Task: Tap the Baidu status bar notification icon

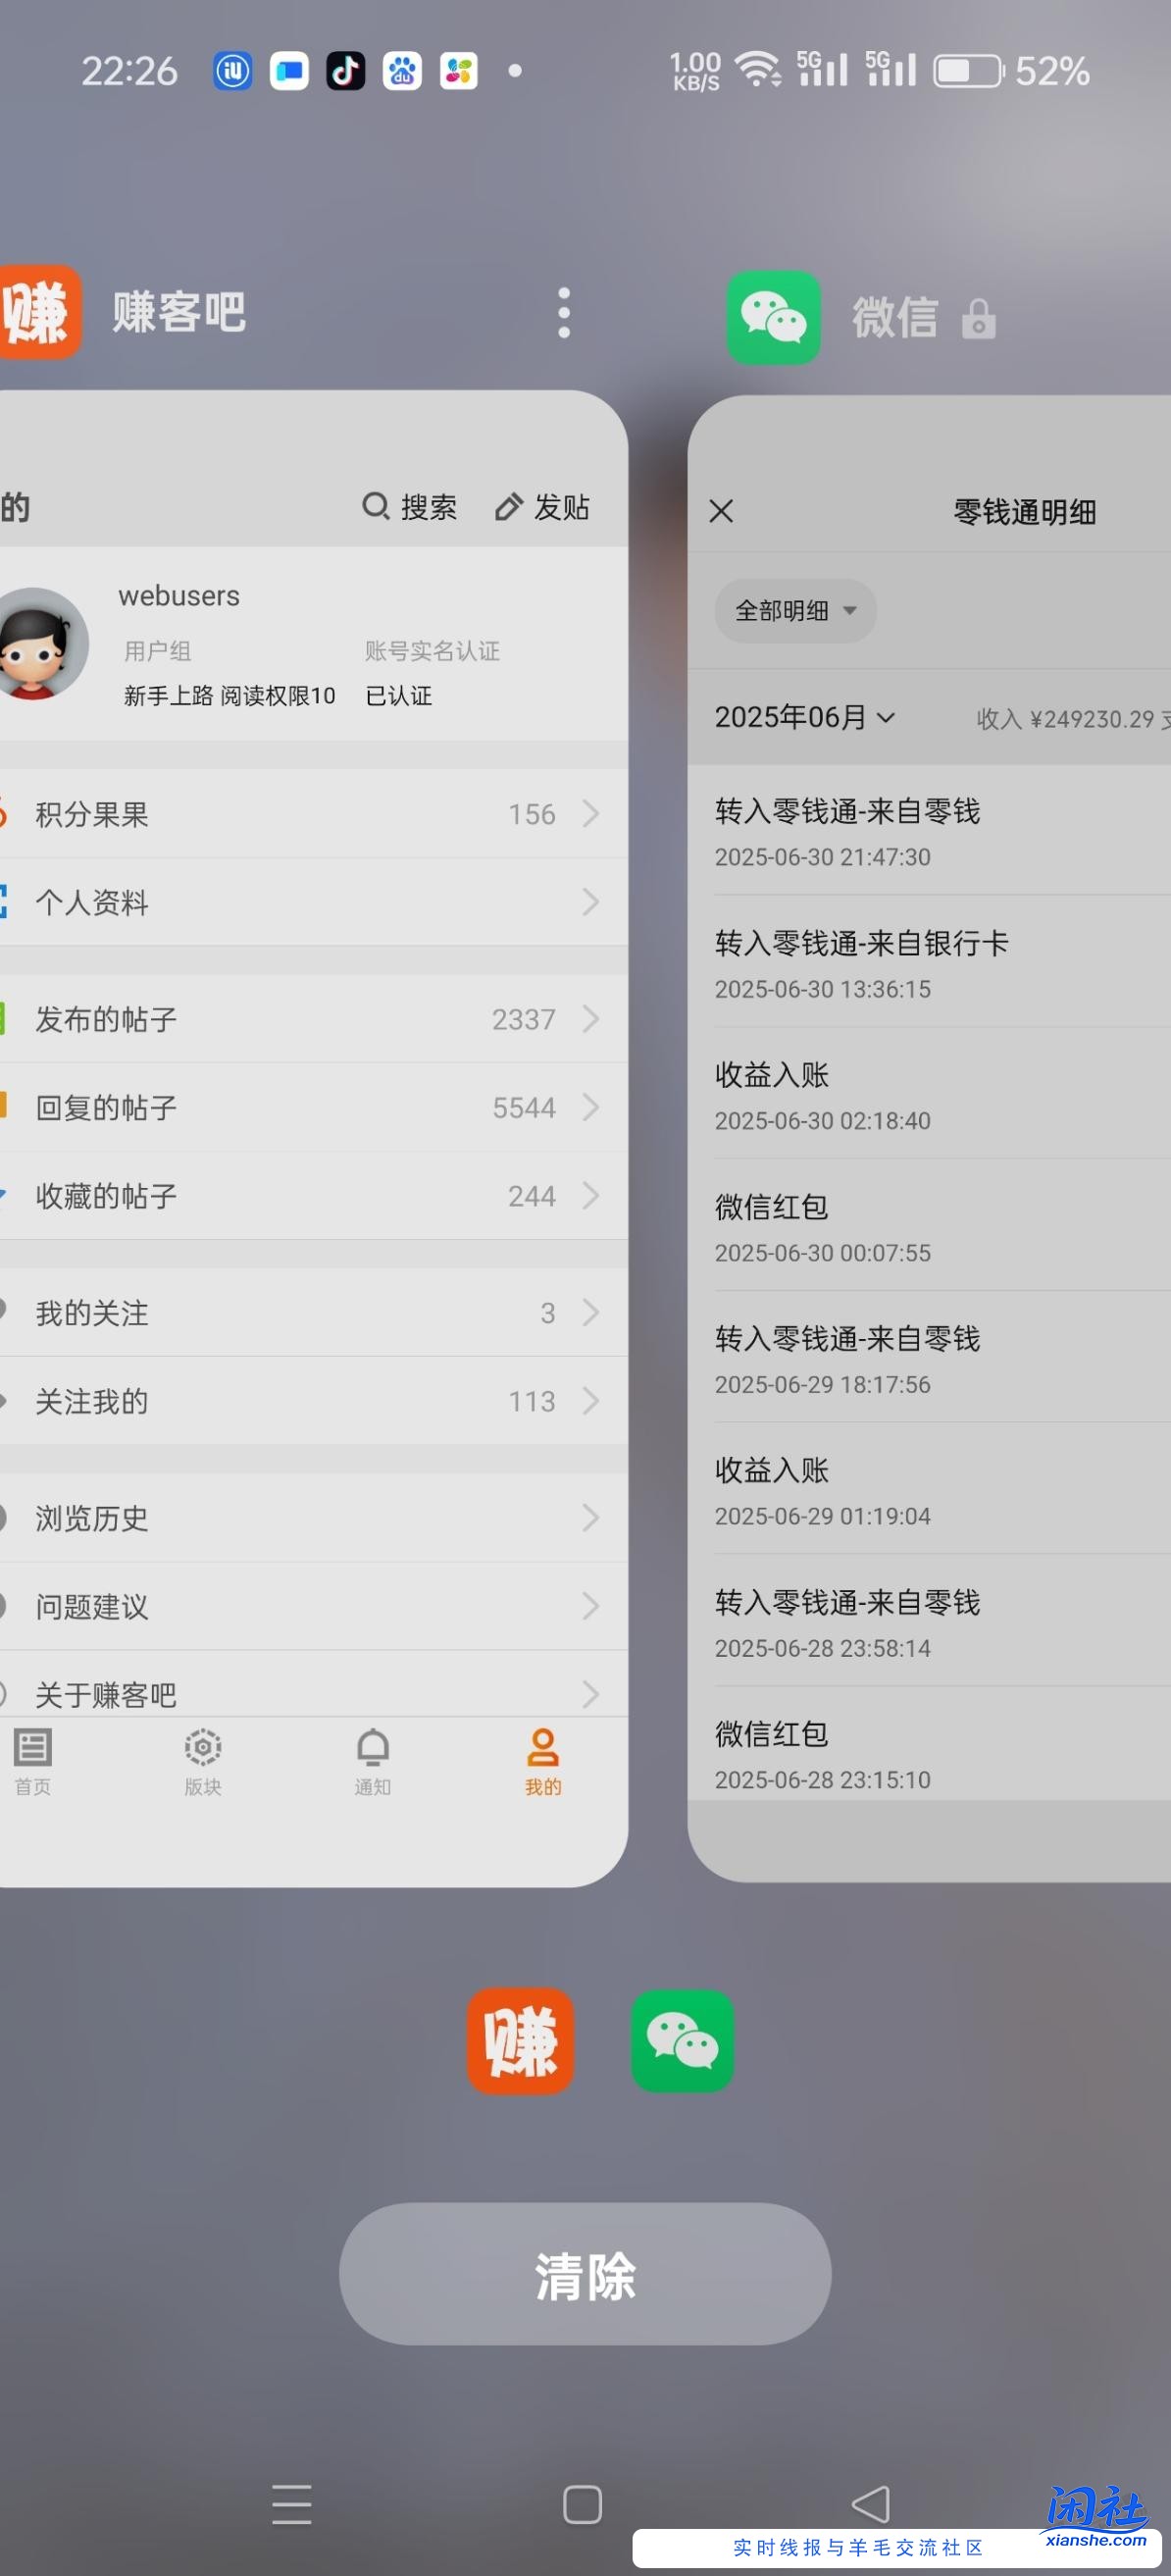Action: (402, 71)
